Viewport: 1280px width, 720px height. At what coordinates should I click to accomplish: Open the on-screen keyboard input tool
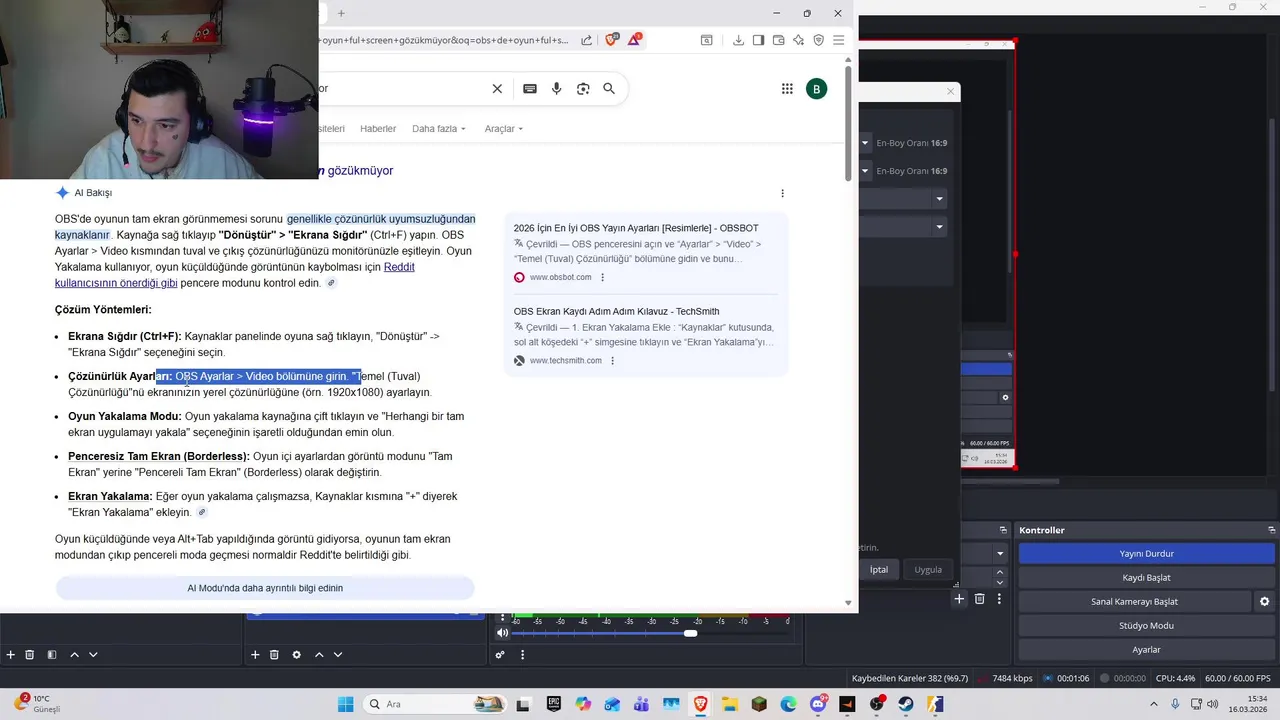pos(530,88)
